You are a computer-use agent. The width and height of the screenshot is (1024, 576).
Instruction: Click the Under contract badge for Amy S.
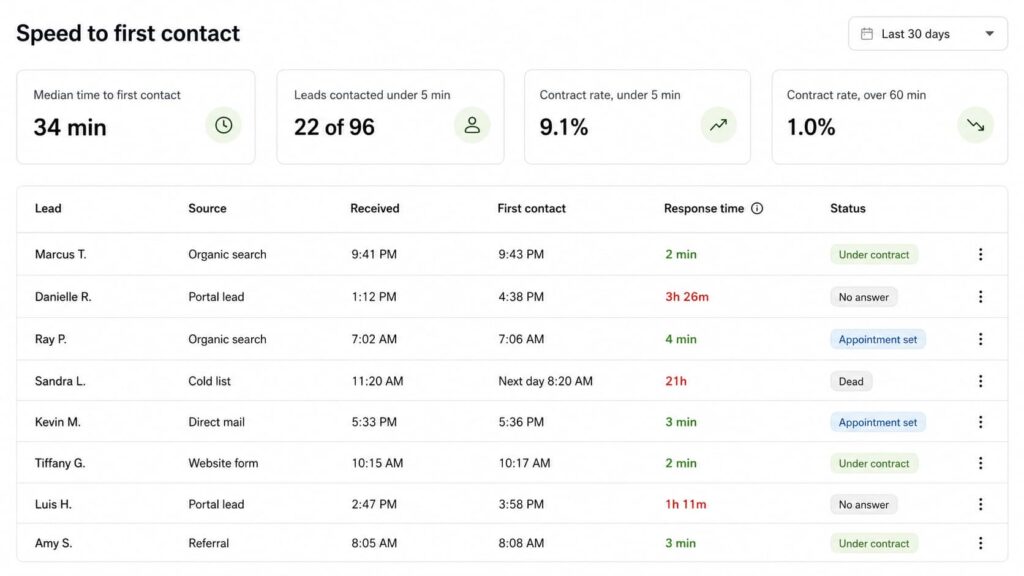(874, 543)
